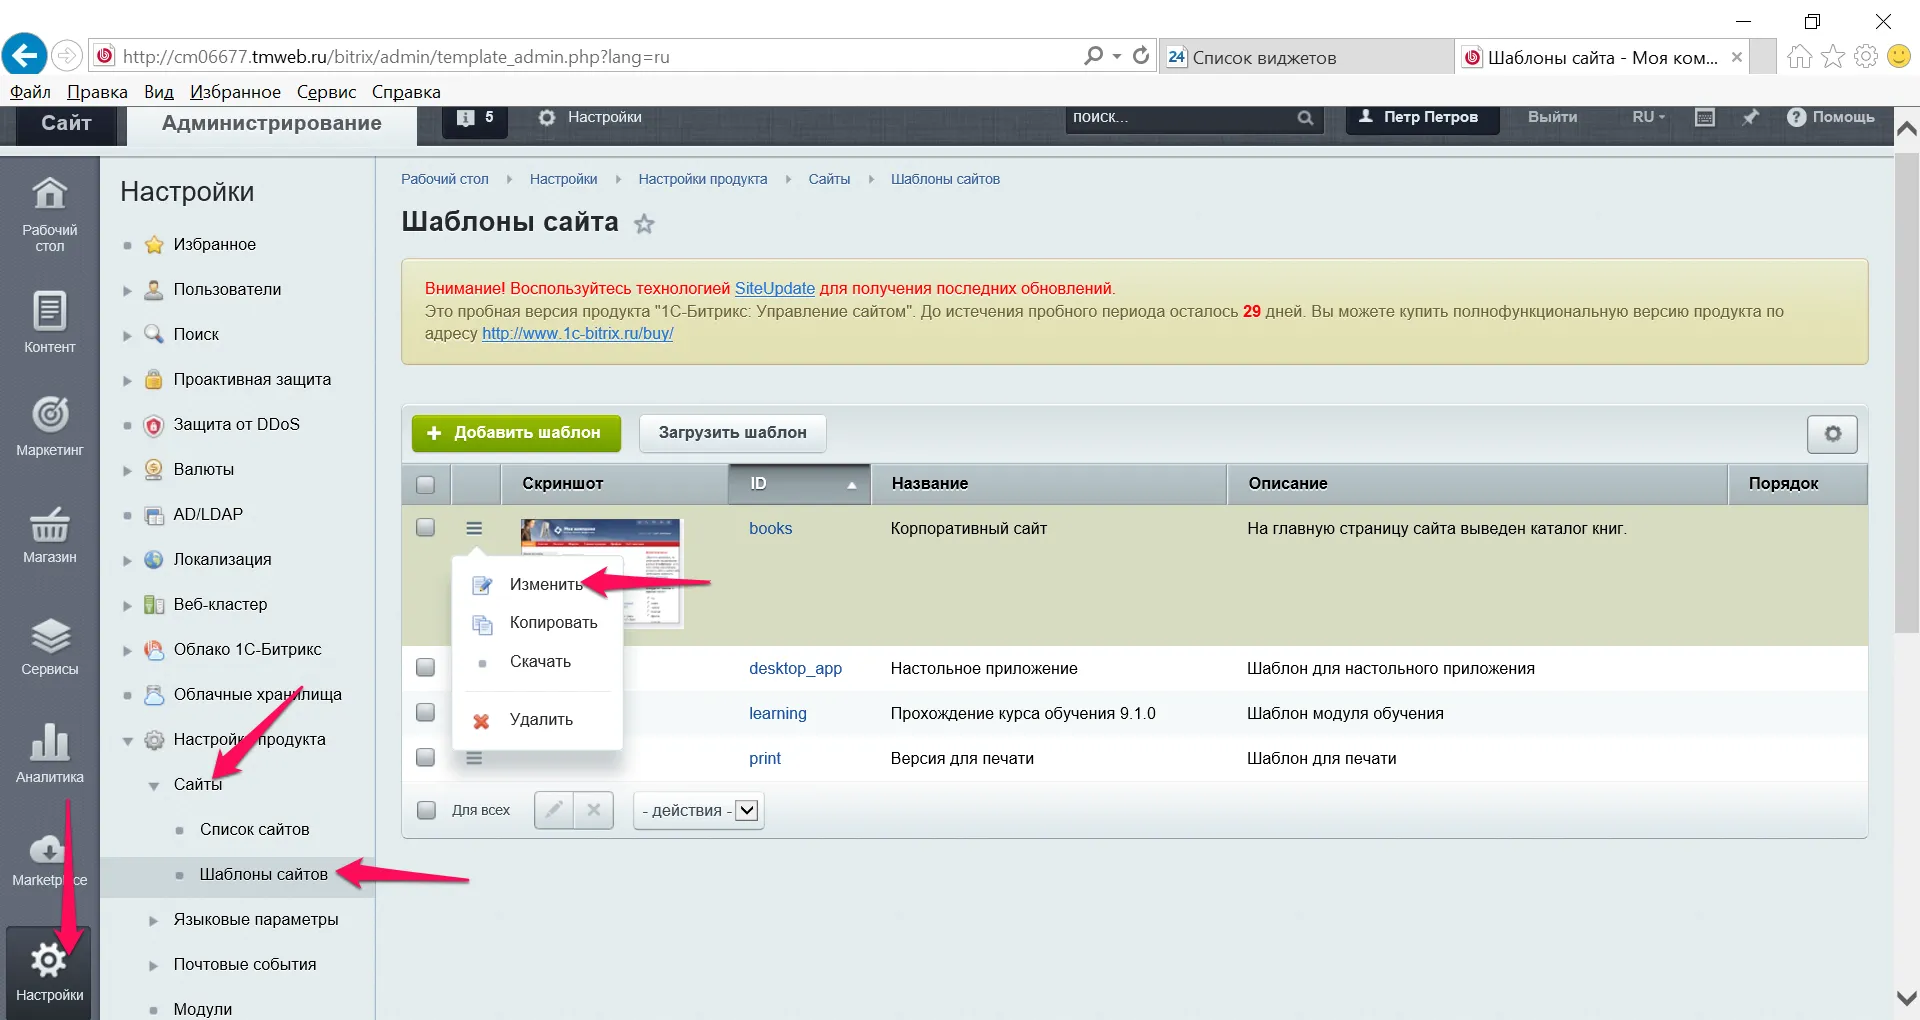Viewport: 1920px width, 1020px height.
Task: Toggle the select-all header checkbox
Action: point(426,484)
